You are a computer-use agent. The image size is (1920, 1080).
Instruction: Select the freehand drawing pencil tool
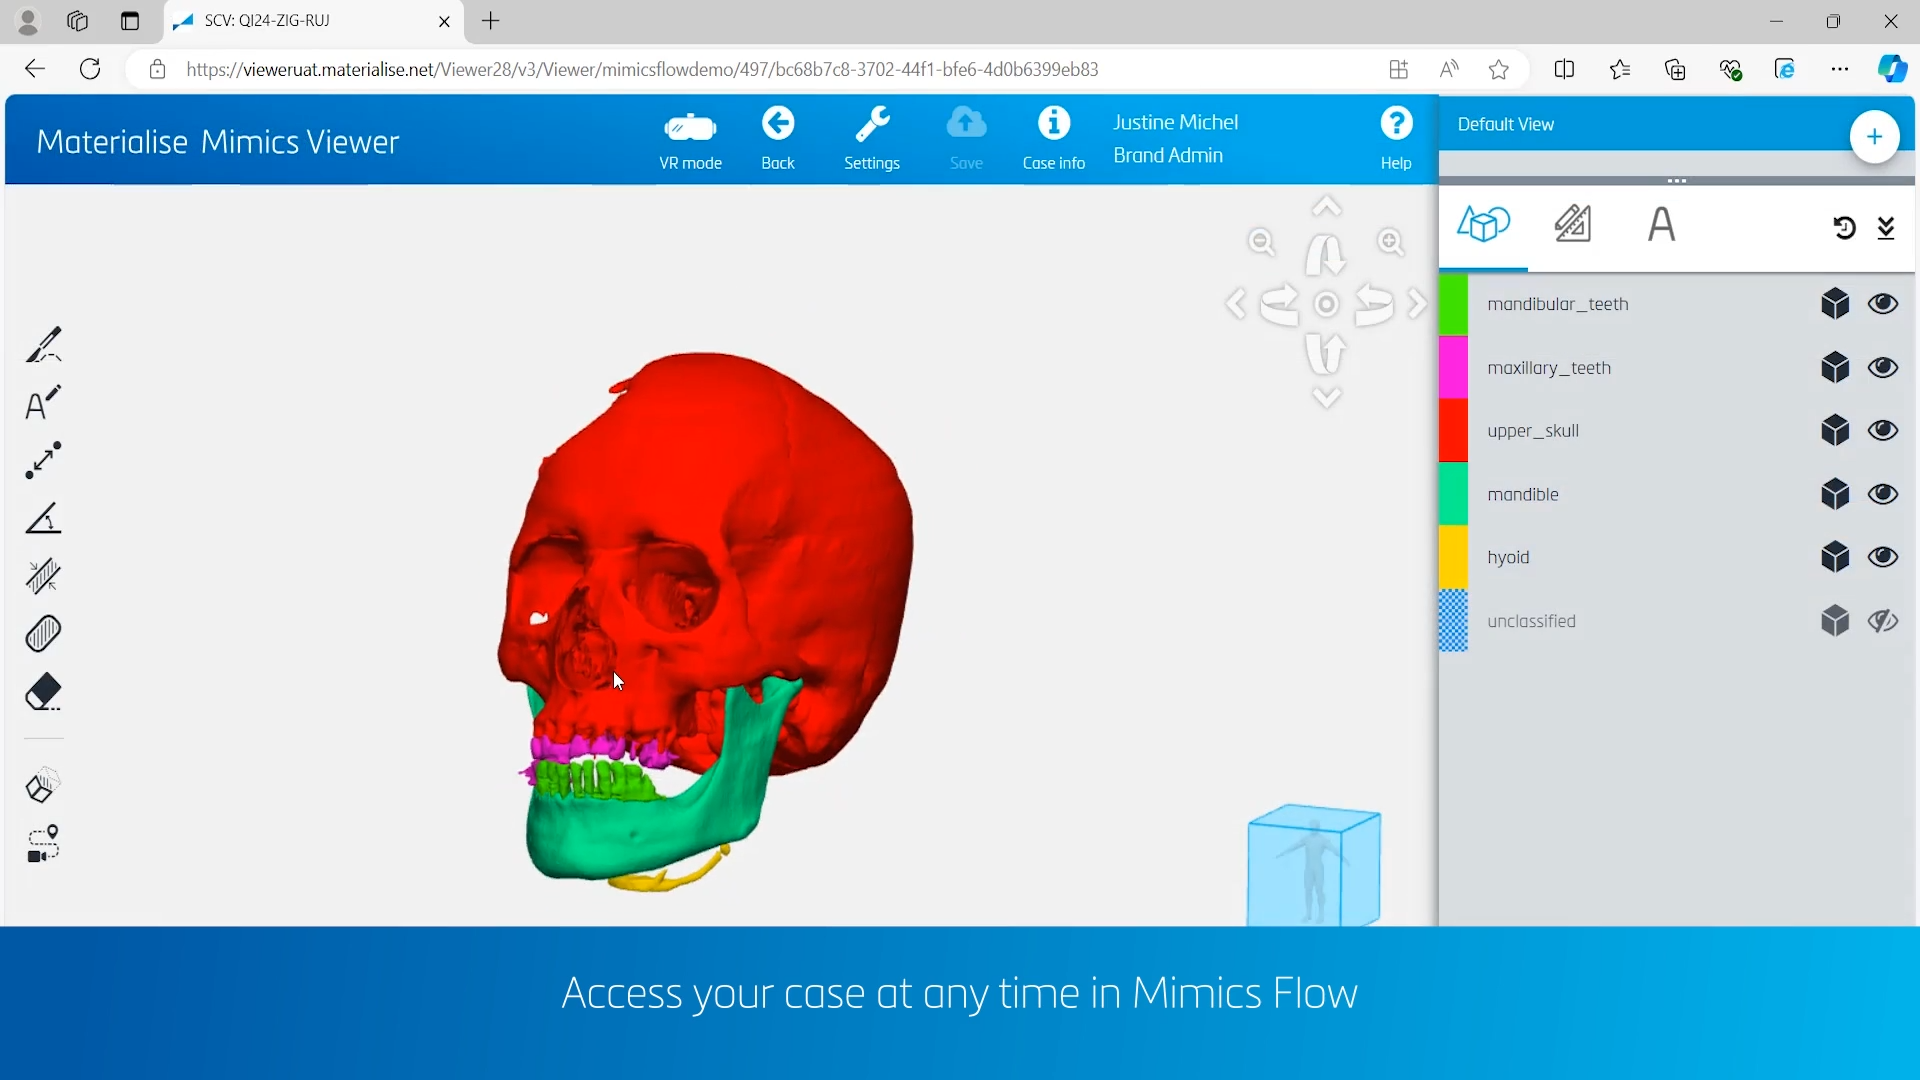click(43, 345)
